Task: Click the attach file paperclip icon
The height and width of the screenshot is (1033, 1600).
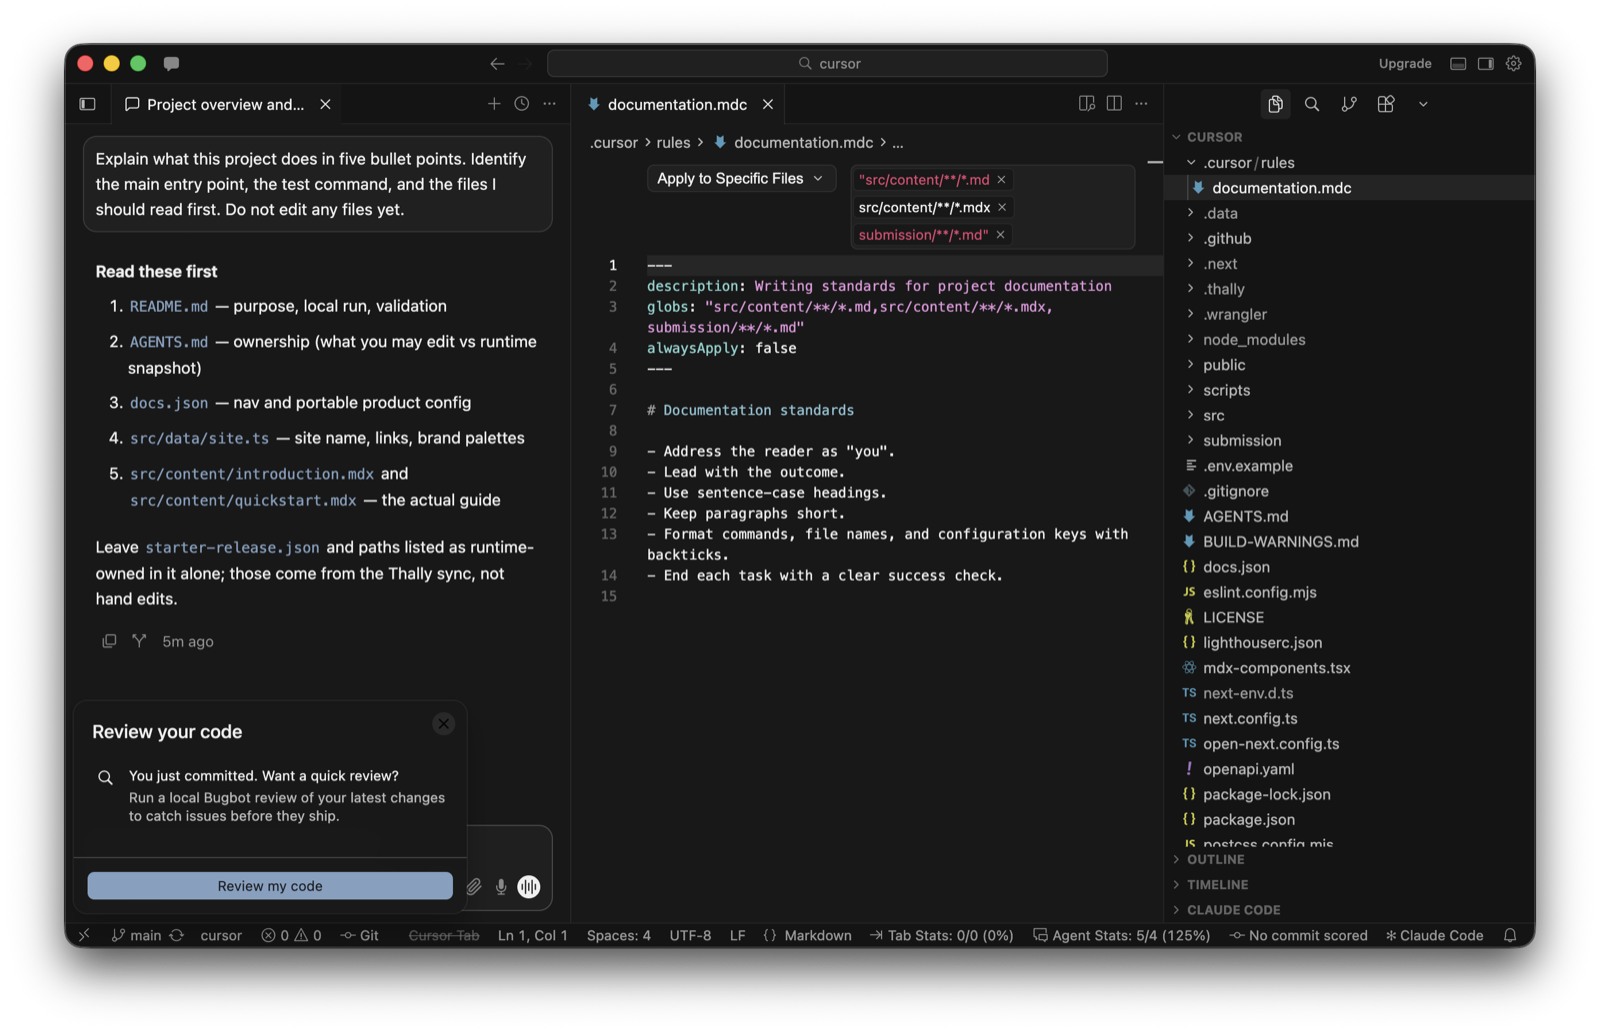Action: 474,886
